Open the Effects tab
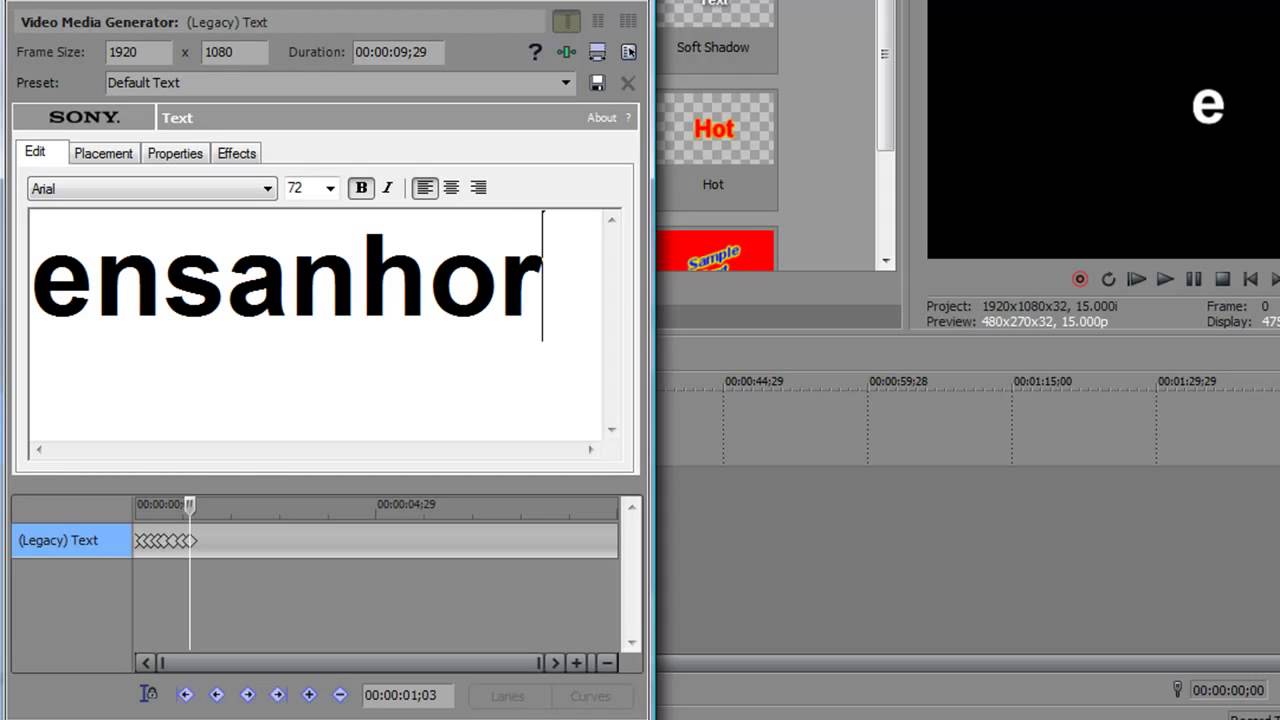Image resolution: width=1280 pixels, height=720 pixels. click(237, 153)
